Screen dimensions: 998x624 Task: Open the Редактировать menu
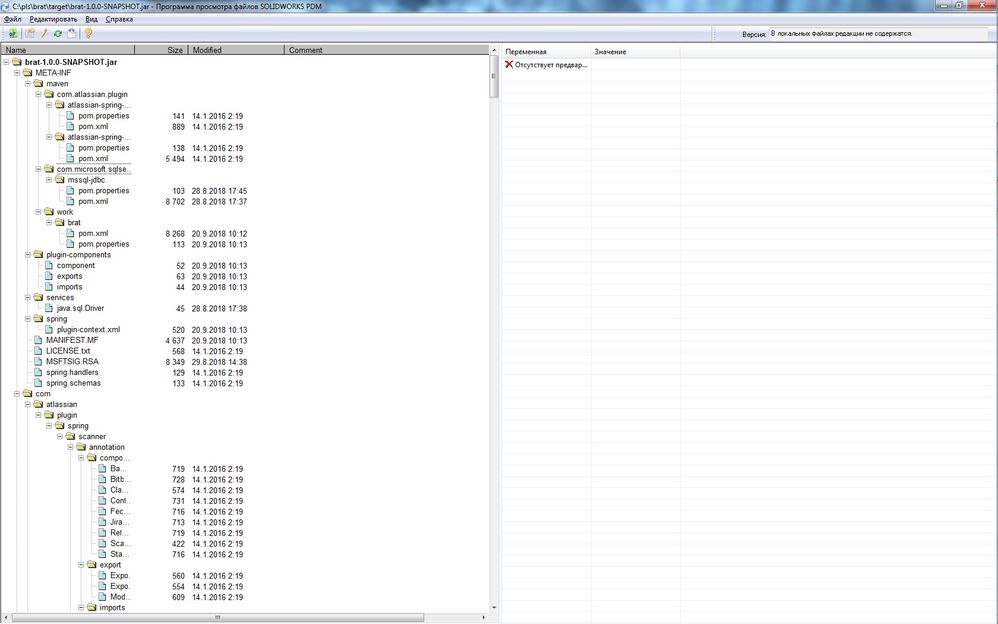(53, 19)
